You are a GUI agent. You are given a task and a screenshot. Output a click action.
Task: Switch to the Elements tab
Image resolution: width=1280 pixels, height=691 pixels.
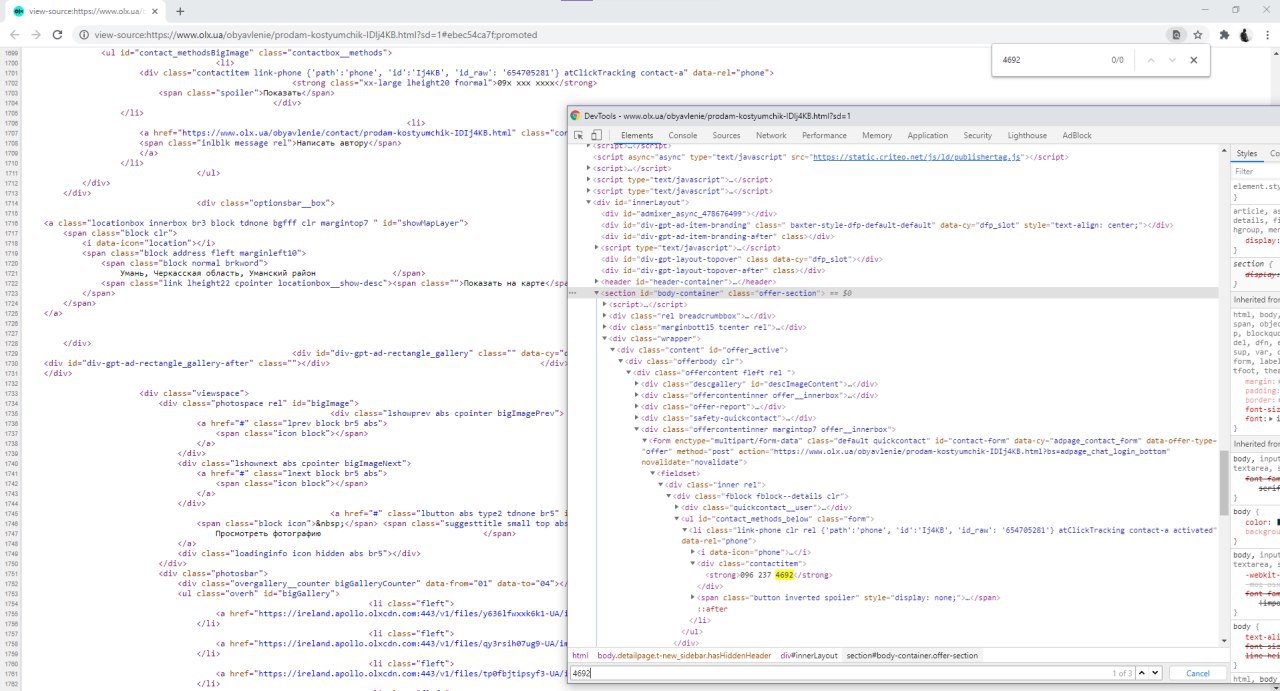(x=637, y=135)
